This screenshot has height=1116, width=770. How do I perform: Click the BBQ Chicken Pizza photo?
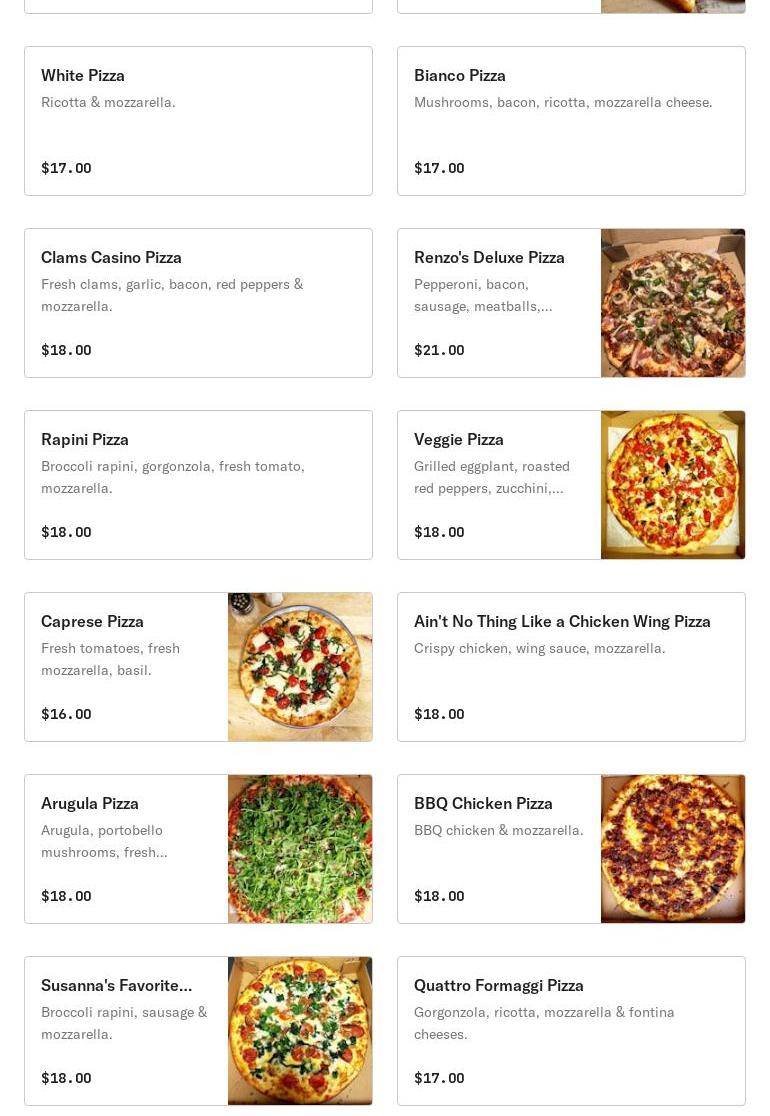tap(673, 849)
